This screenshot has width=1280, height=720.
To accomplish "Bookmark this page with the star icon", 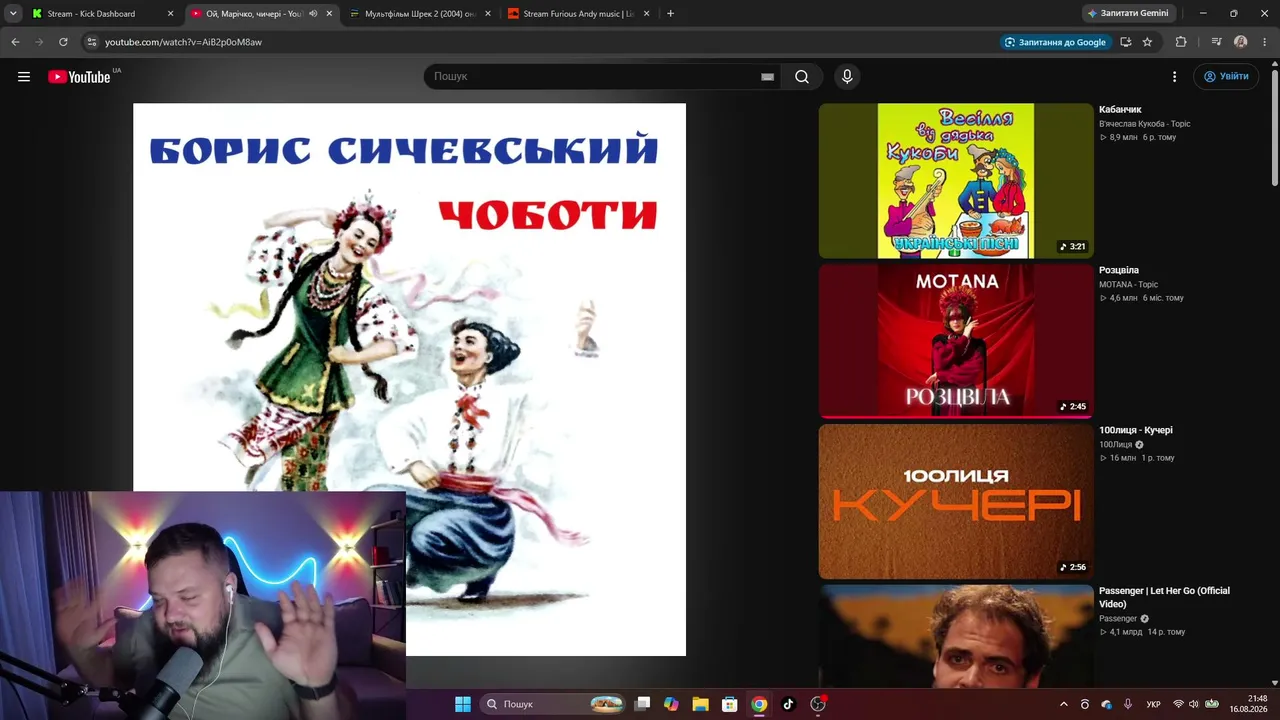I will pyautogui.click(x=1147, y=42).
